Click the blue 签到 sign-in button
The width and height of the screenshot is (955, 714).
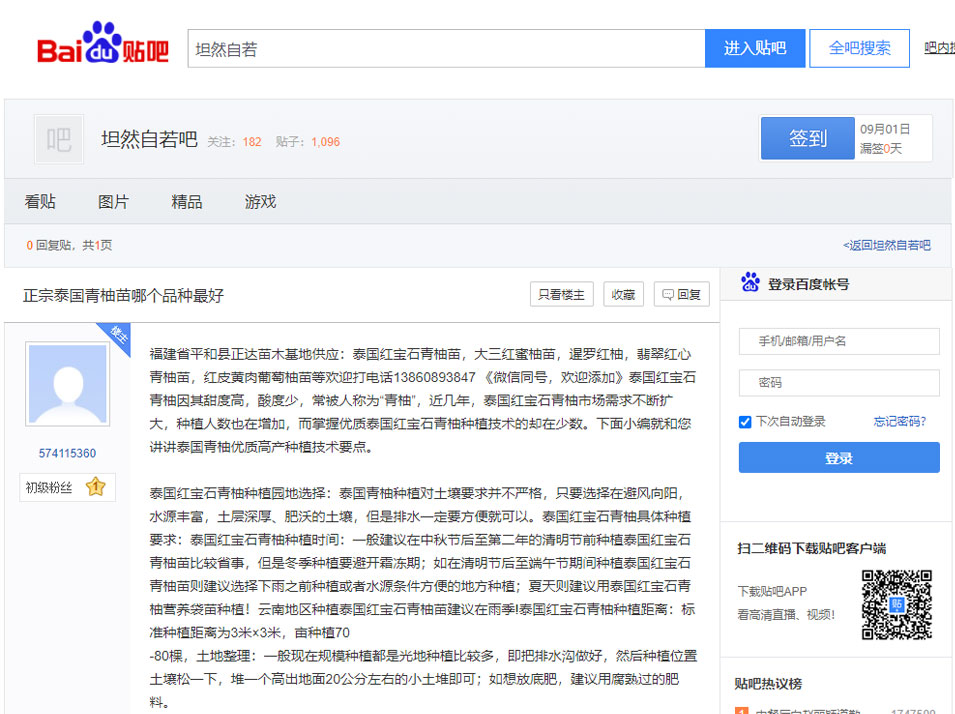pos(808,138)
